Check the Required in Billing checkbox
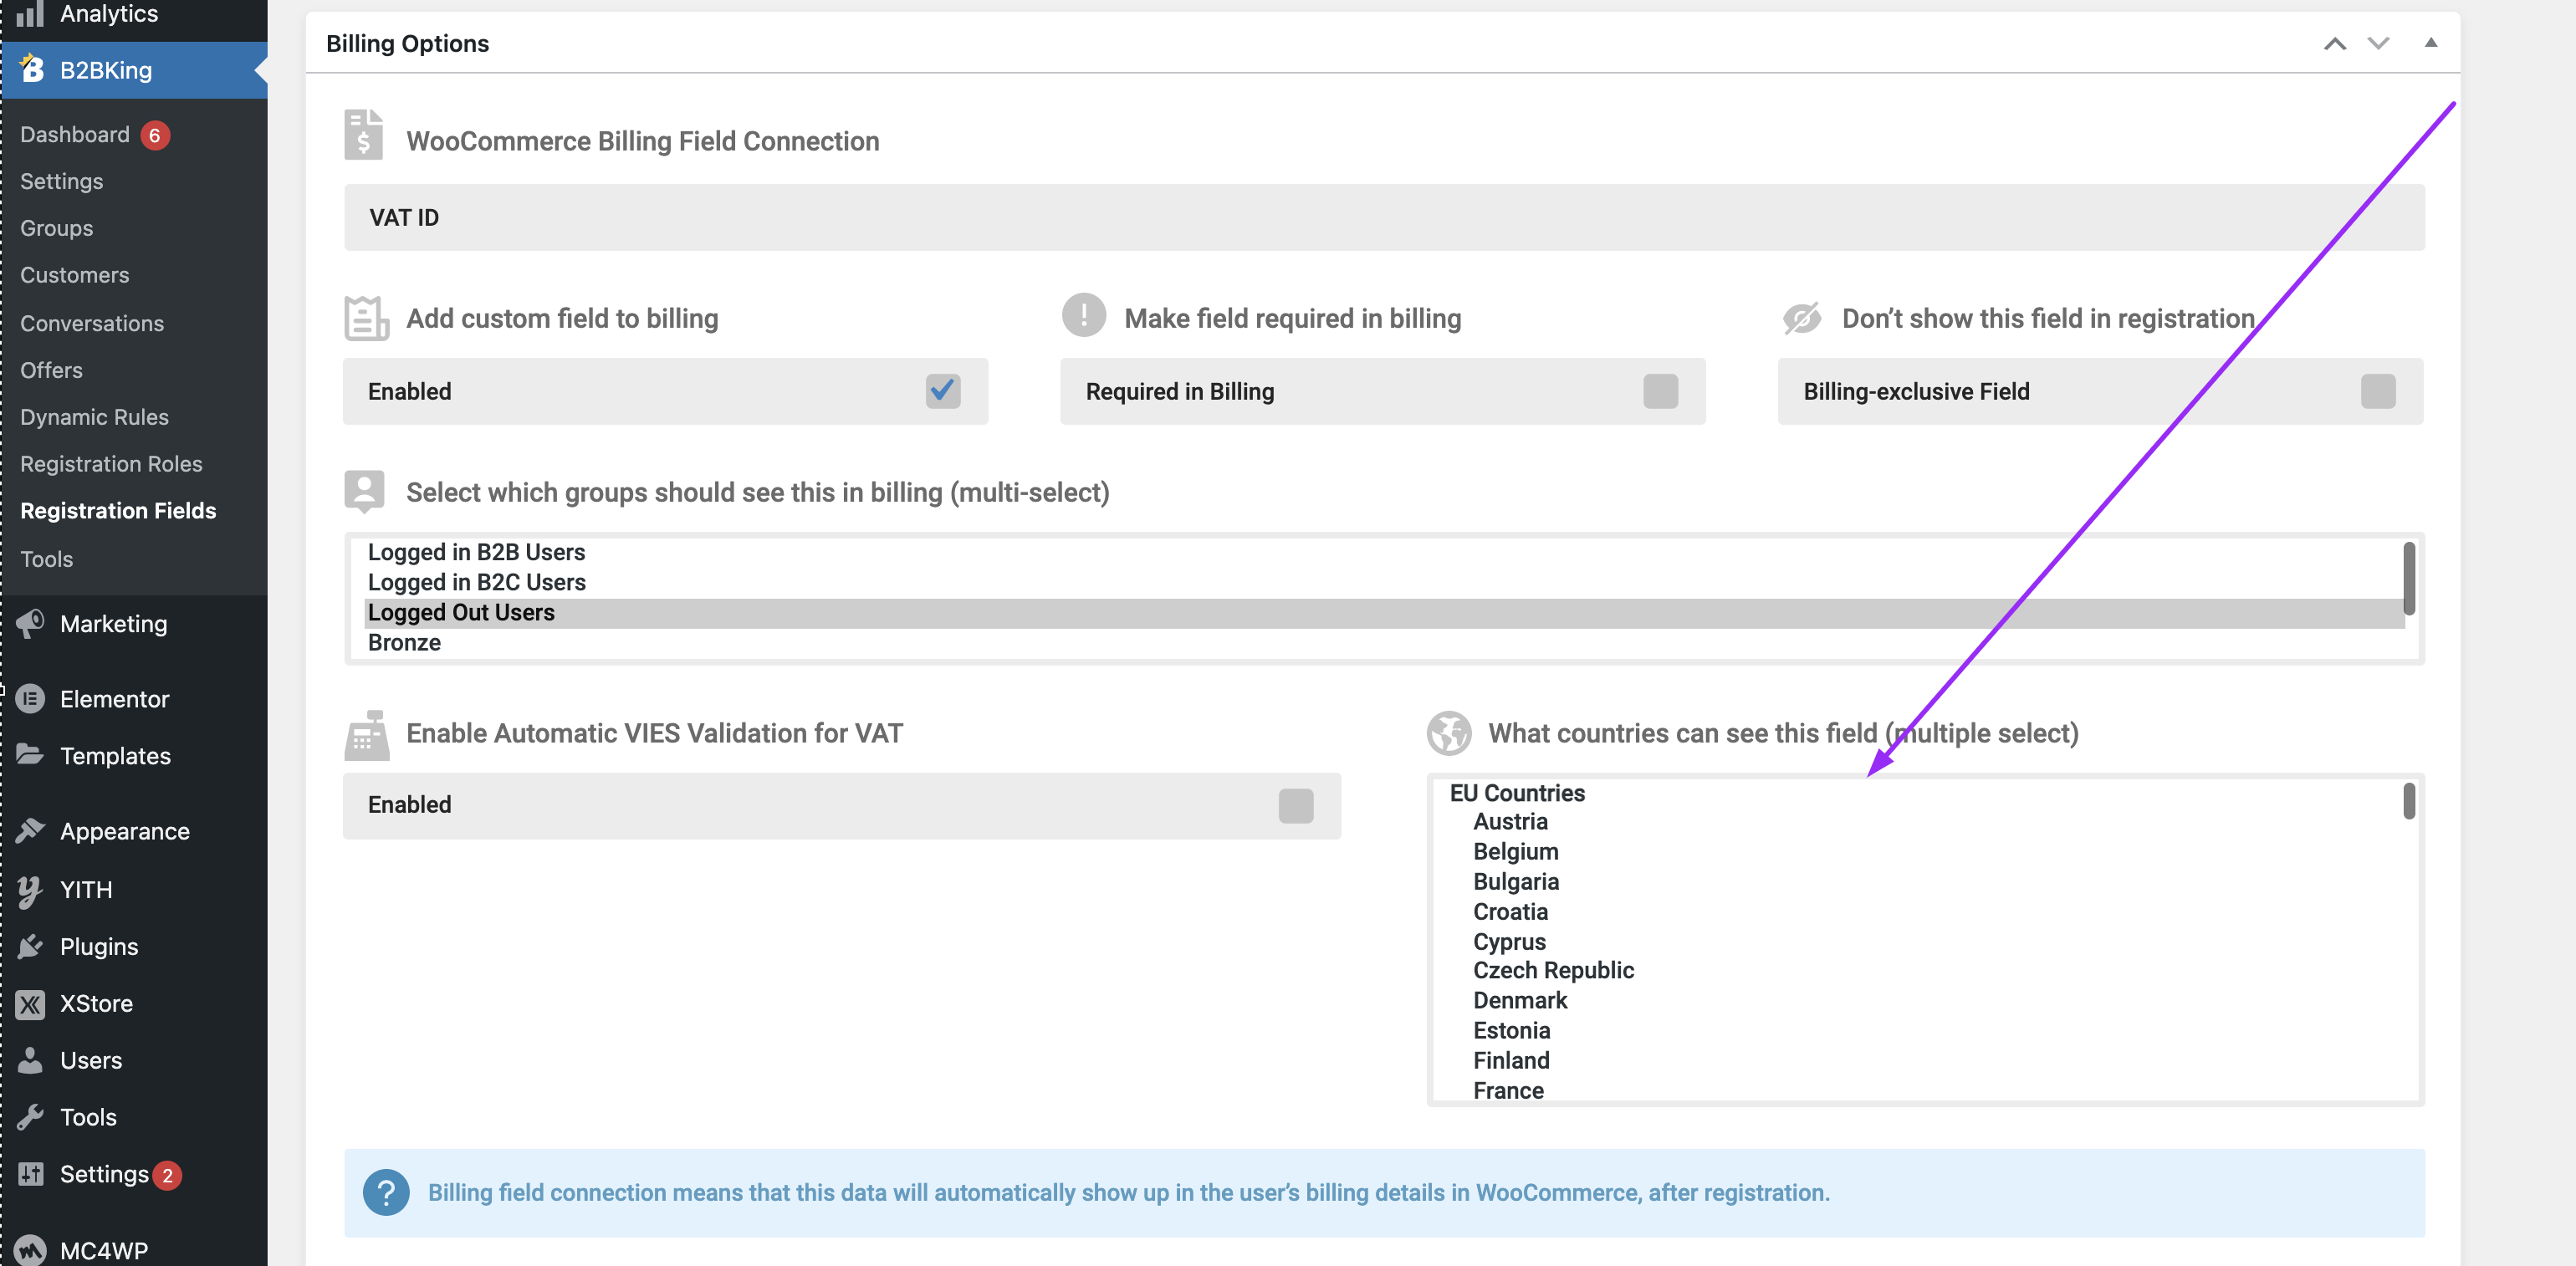 click(1660, 391)
